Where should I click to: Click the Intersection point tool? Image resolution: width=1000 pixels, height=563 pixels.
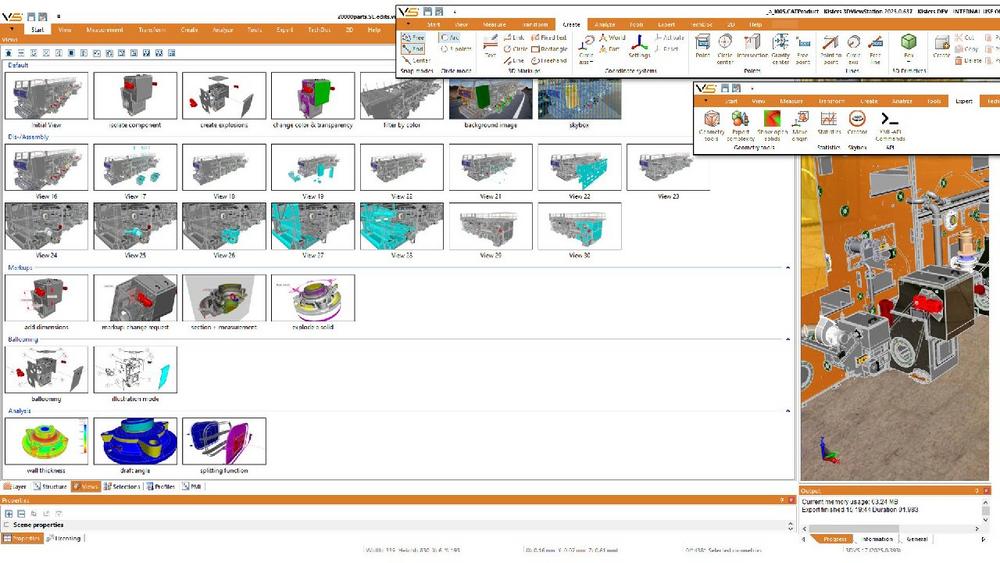click(x=752, y=45)
